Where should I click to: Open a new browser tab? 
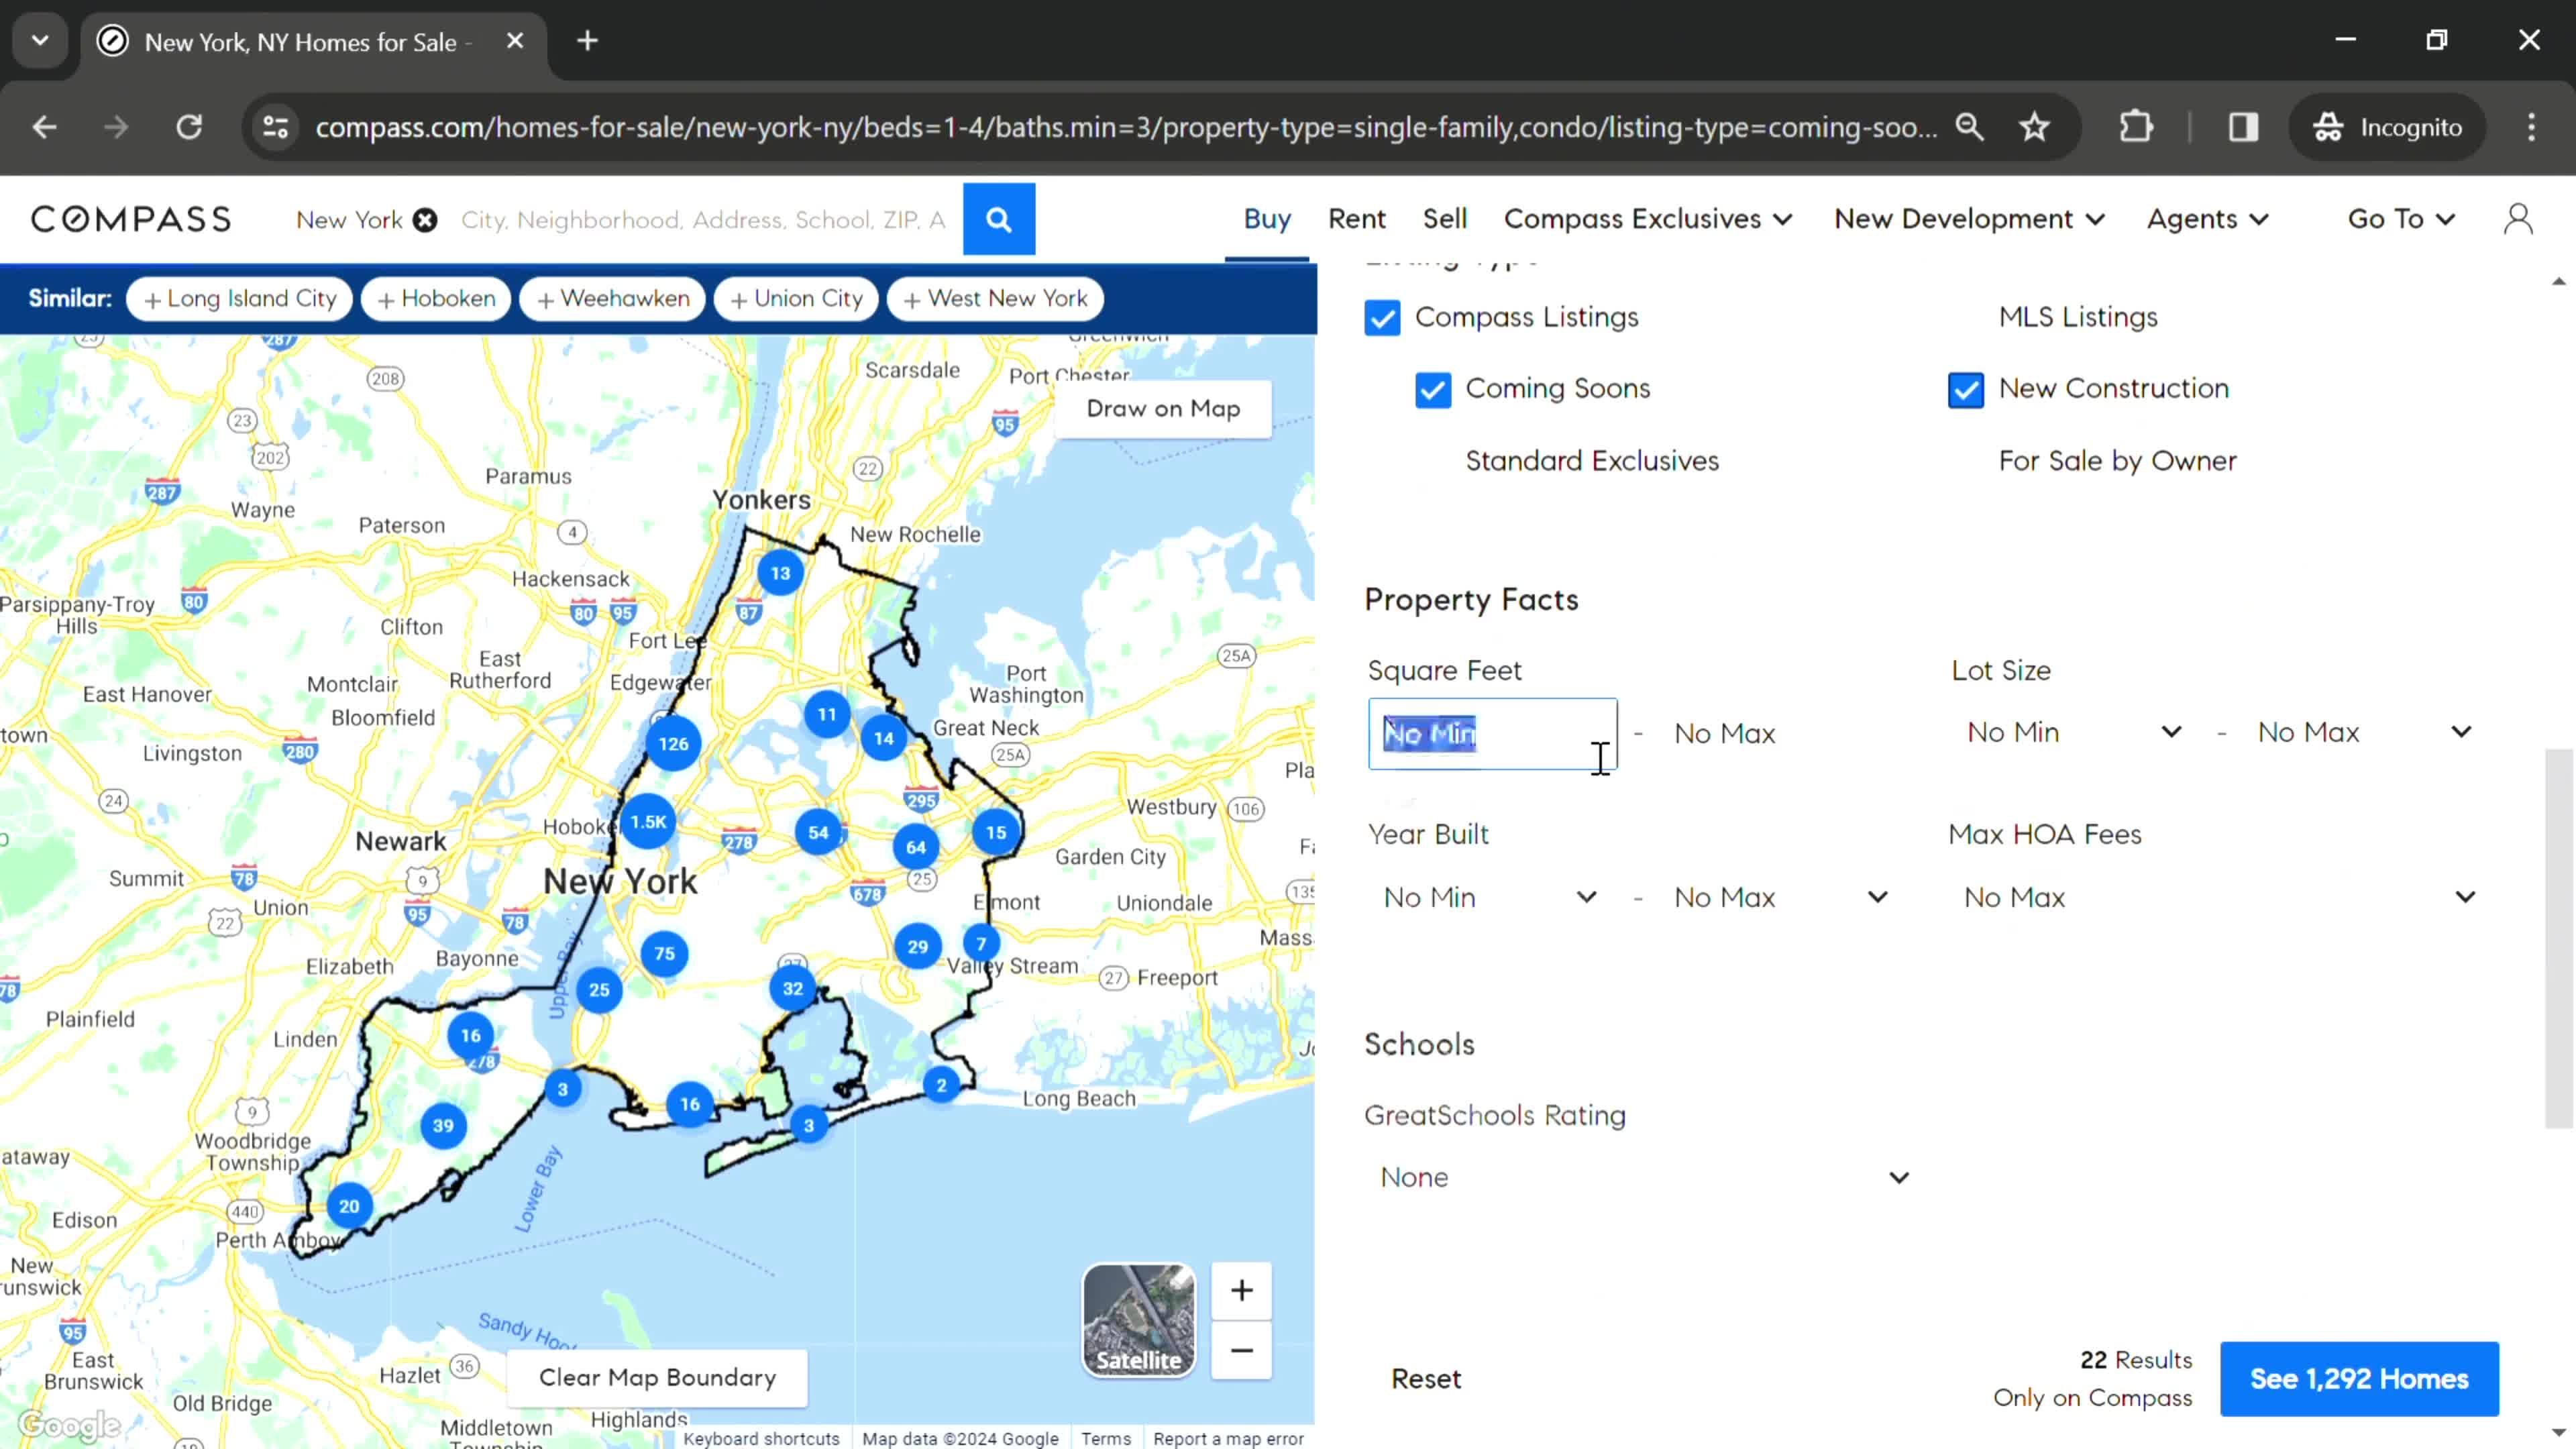[x=588, y=41]
